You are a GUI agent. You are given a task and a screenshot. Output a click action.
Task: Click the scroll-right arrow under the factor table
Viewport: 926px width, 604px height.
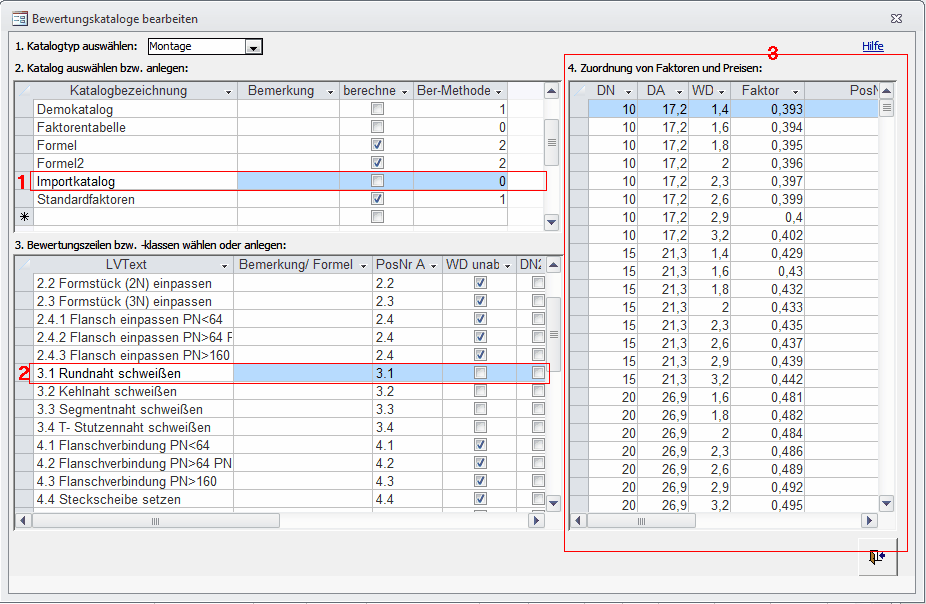click(x=869, y=521)
